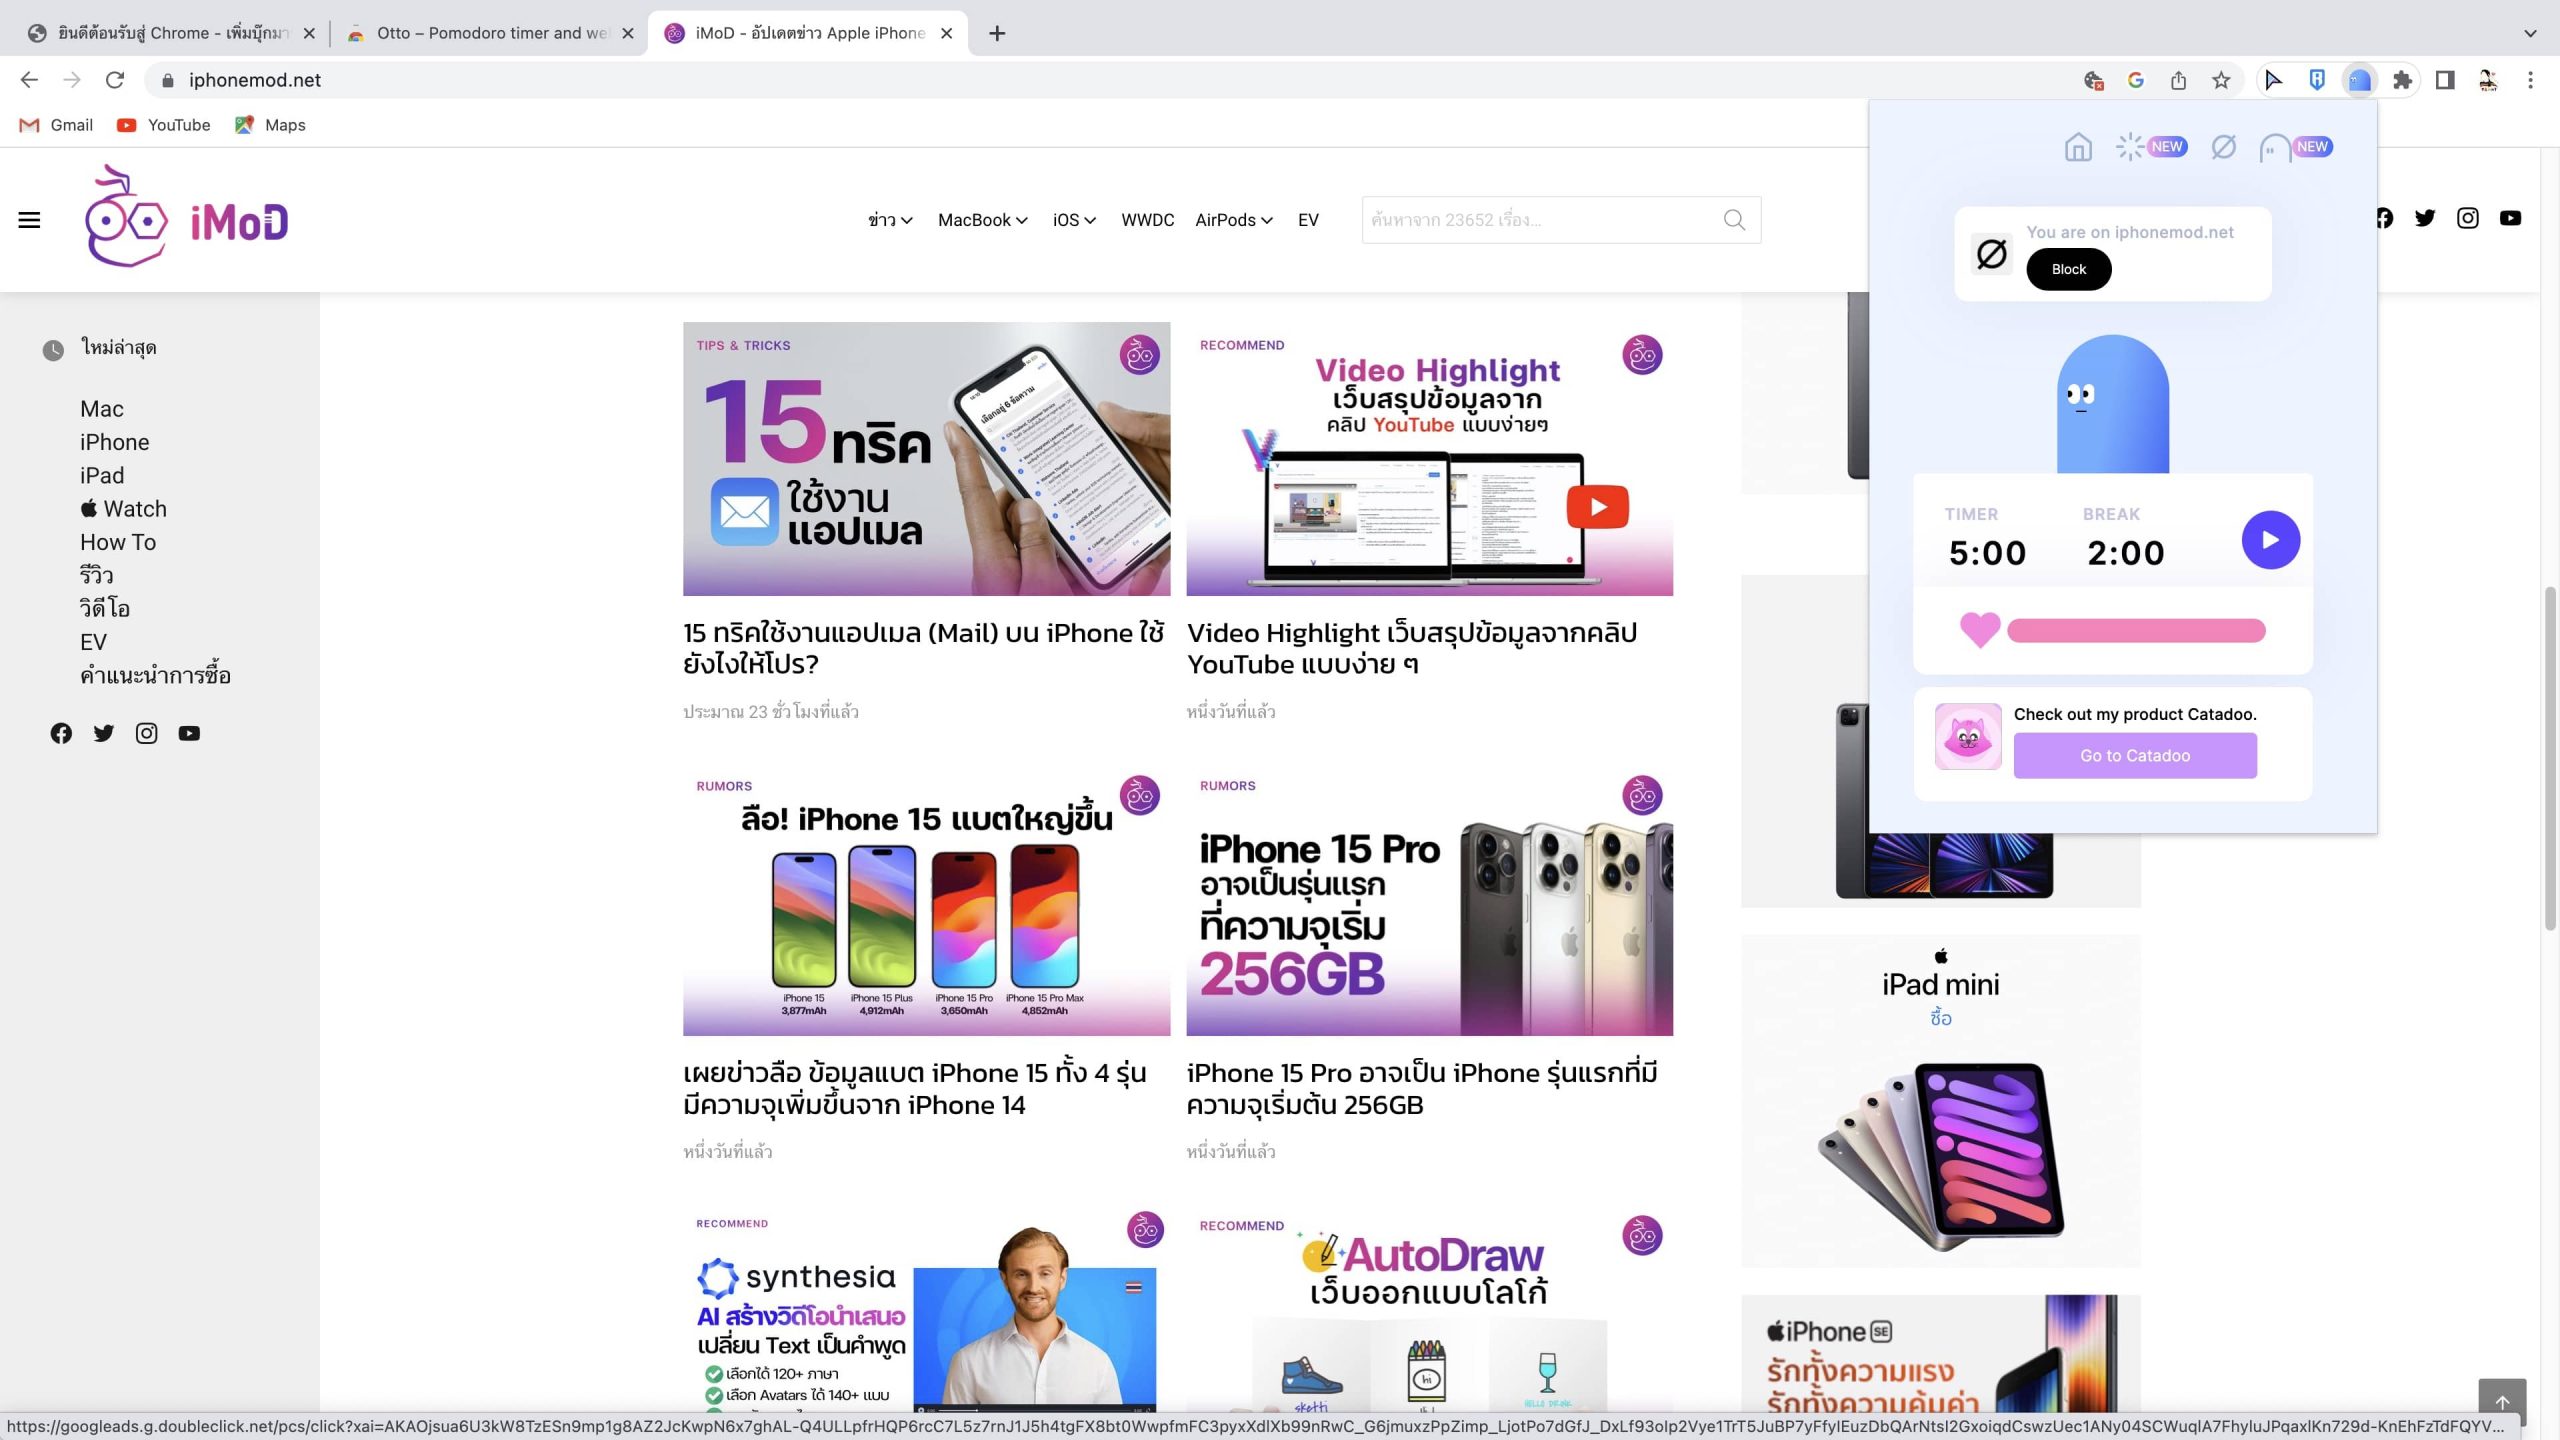
Task: Click Block button for iphonemod.net
Action: pos(2068,269)
